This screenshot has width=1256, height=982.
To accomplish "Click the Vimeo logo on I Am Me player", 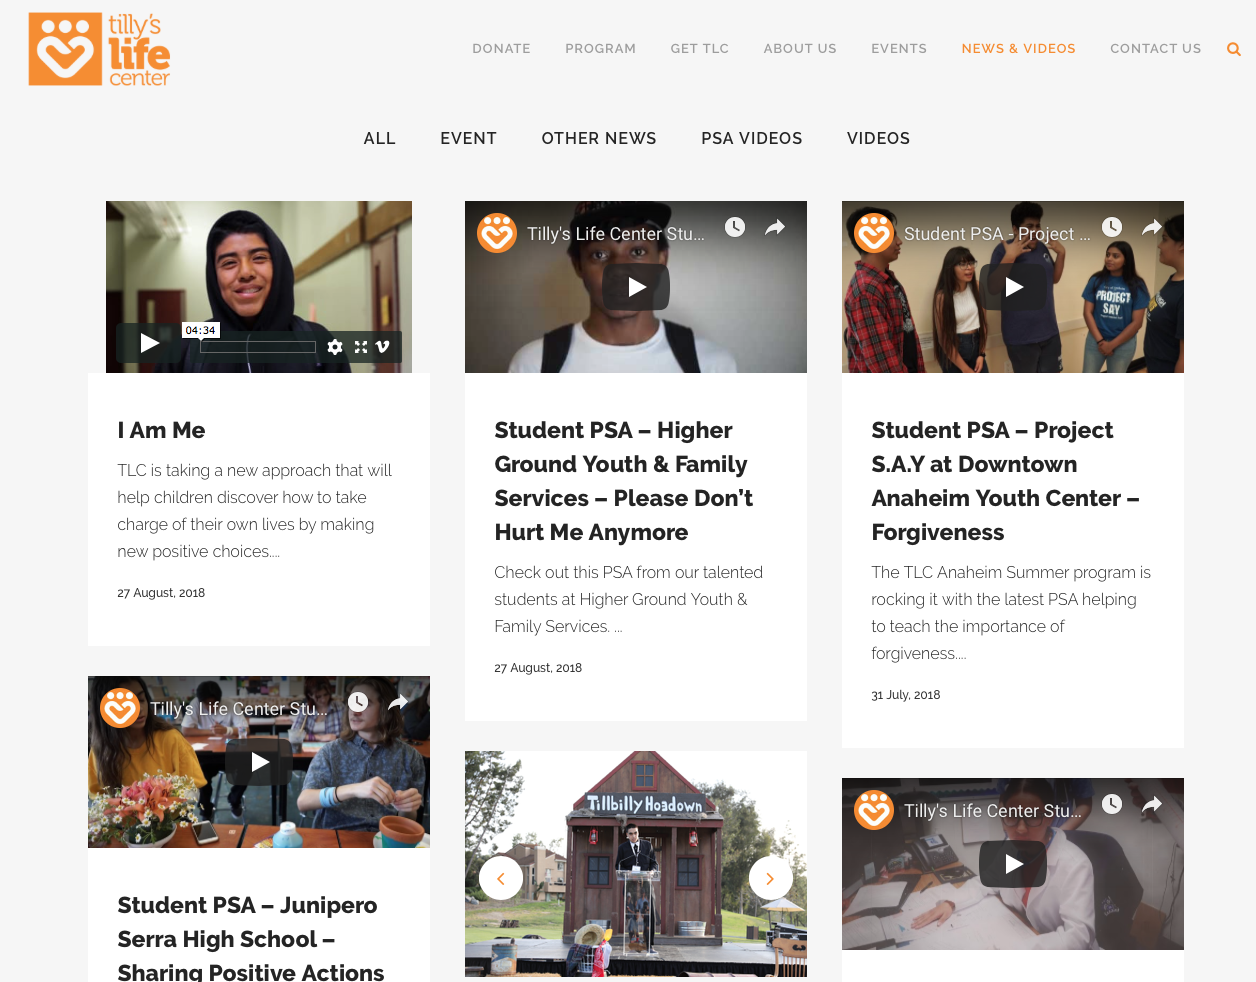I will click(x=383, y=347).
